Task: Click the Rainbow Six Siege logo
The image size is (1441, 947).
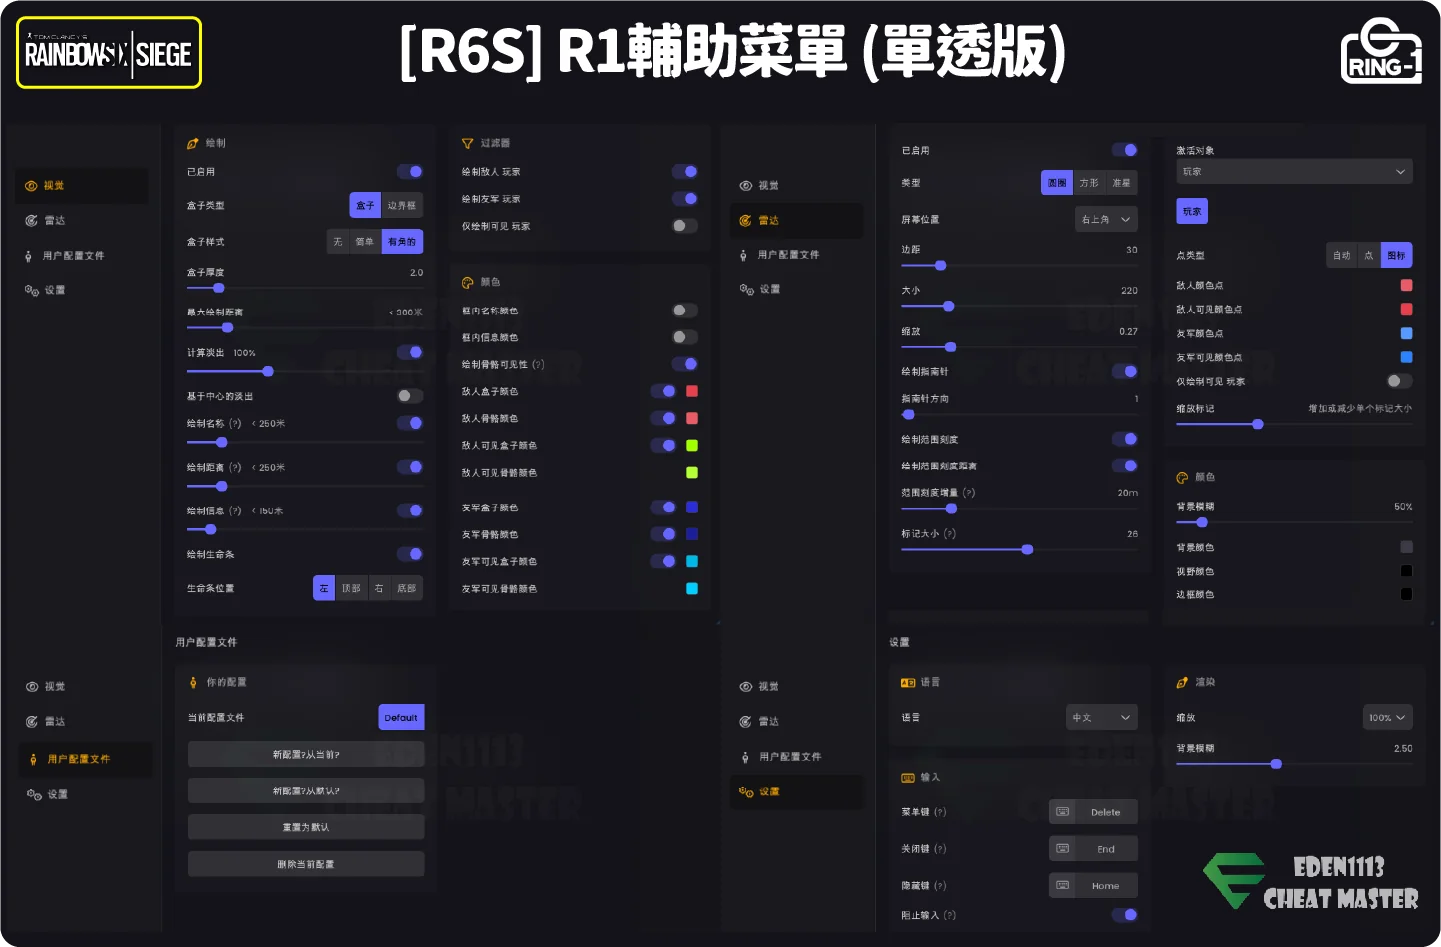Action: pos(109,53)
